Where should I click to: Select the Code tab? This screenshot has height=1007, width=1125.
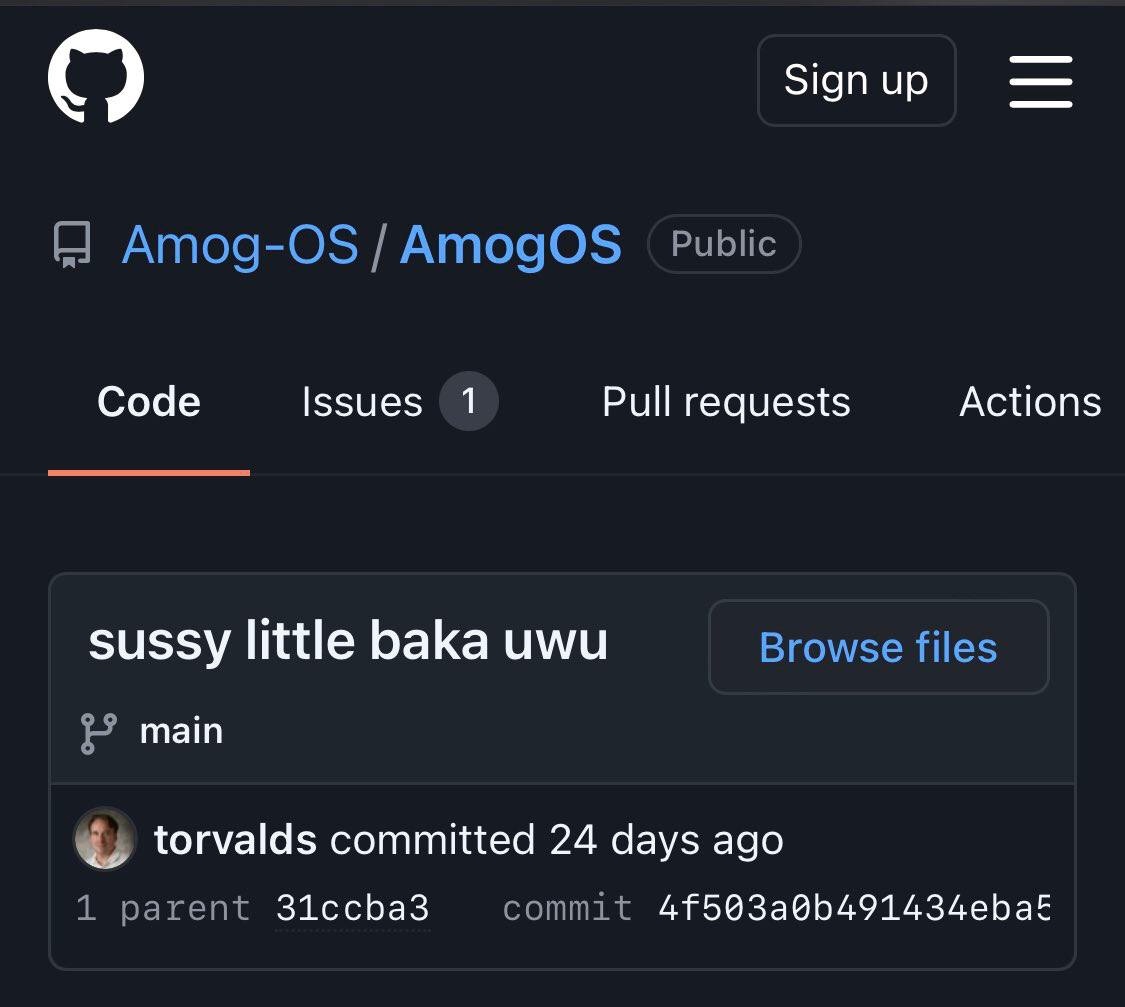(x=148, y=401)
